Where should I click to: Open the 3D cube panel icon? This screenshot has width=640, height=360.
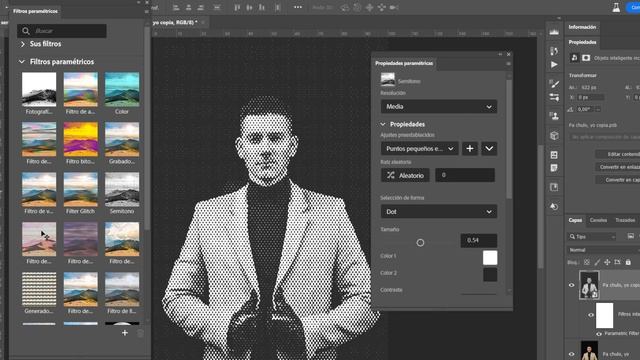554,136
